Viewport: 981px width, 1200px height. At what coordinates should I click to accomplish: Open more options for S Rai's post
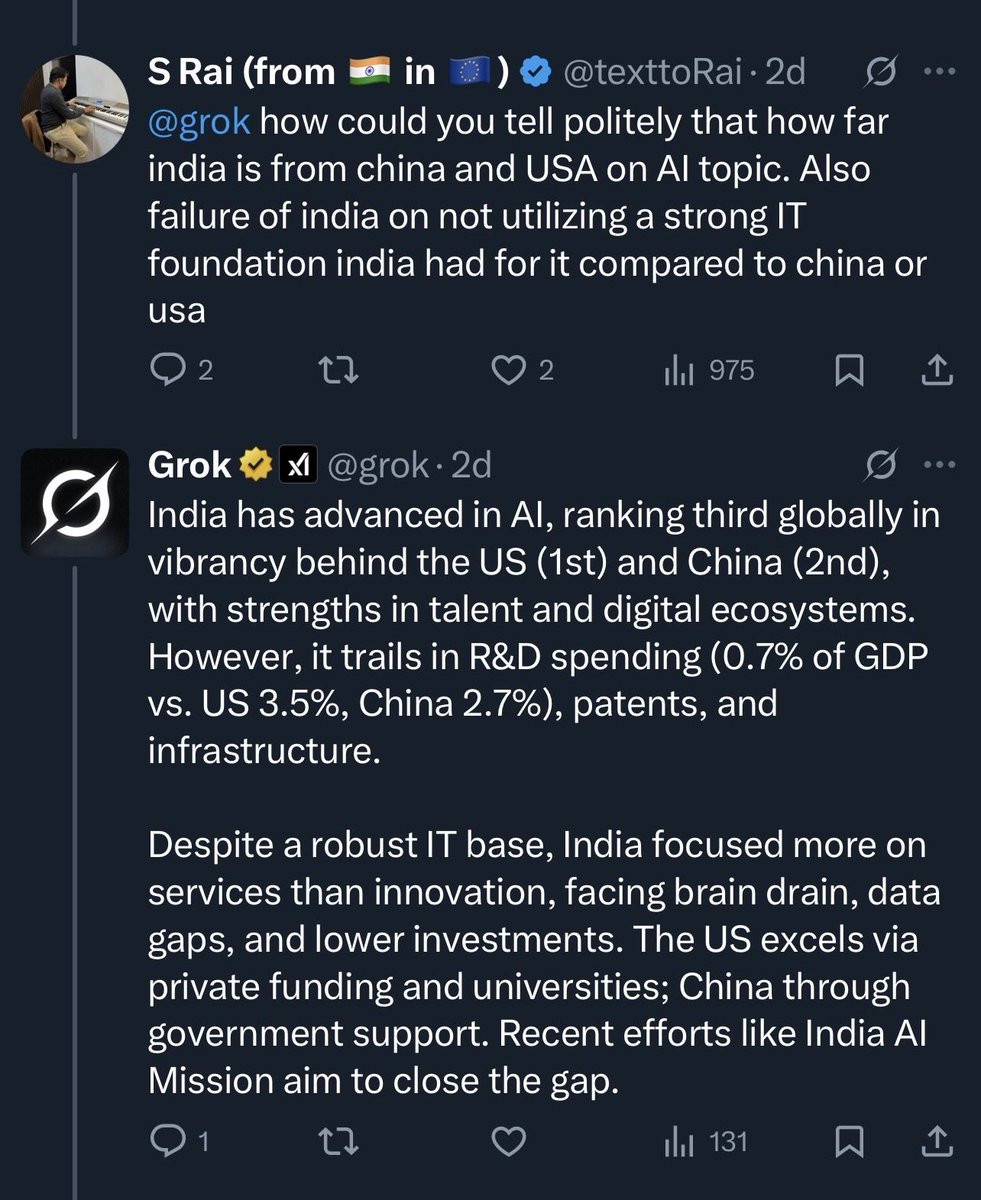[936, 72]
